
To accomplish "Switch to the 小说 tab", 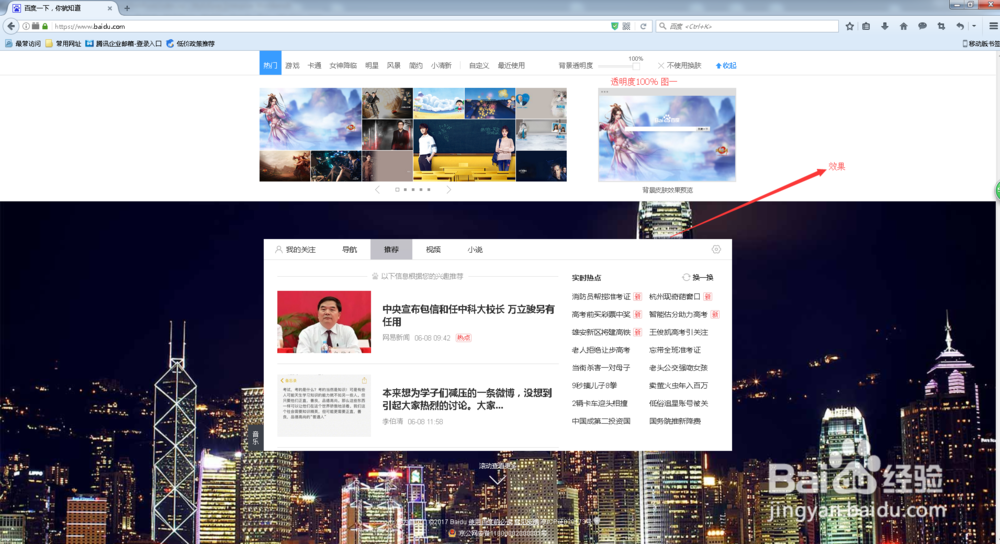I will [x=475, y=249].
